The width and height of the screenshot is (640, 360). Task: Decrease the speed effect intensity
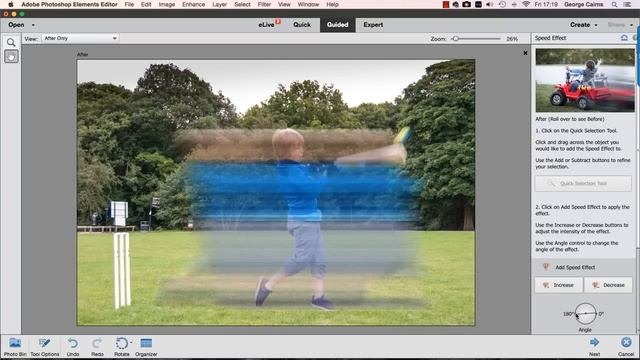point(608,285)
